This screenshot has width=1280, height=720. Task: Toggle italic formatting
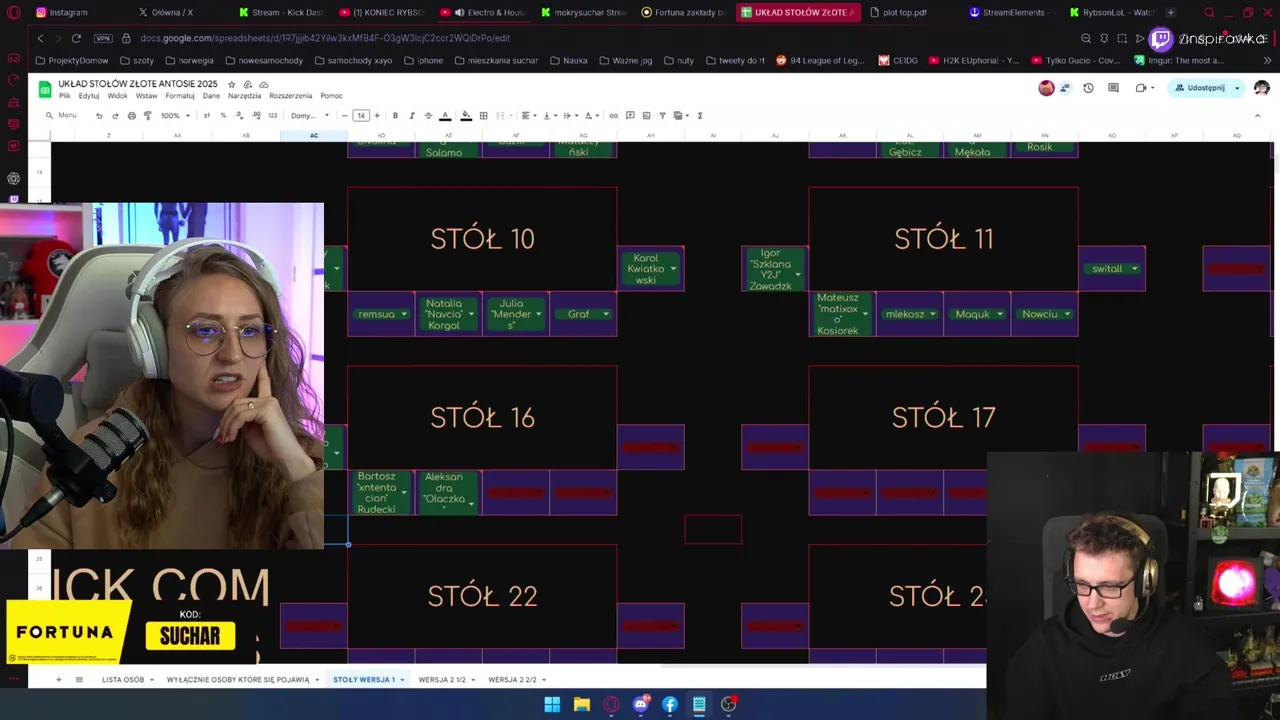coord(412,116)
